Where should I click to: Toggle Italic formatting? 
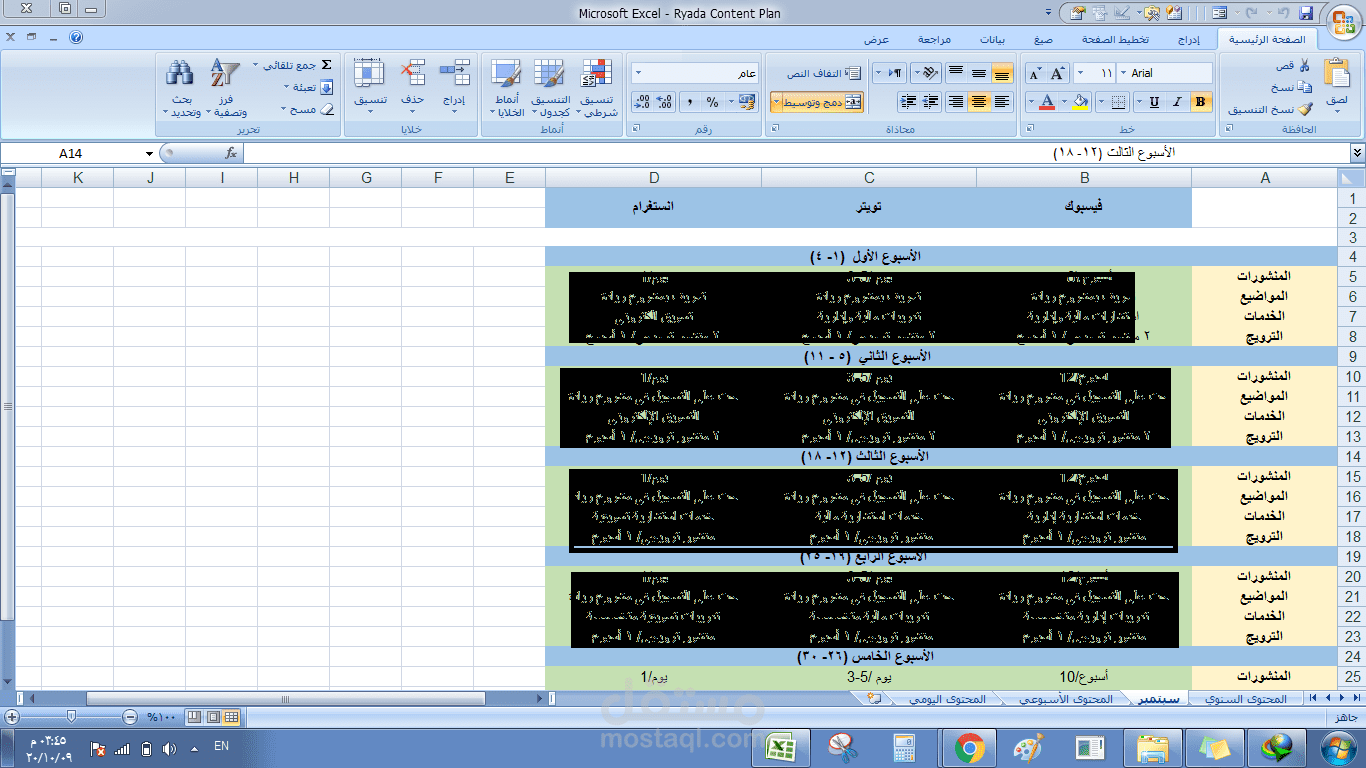pos(1178,102)
